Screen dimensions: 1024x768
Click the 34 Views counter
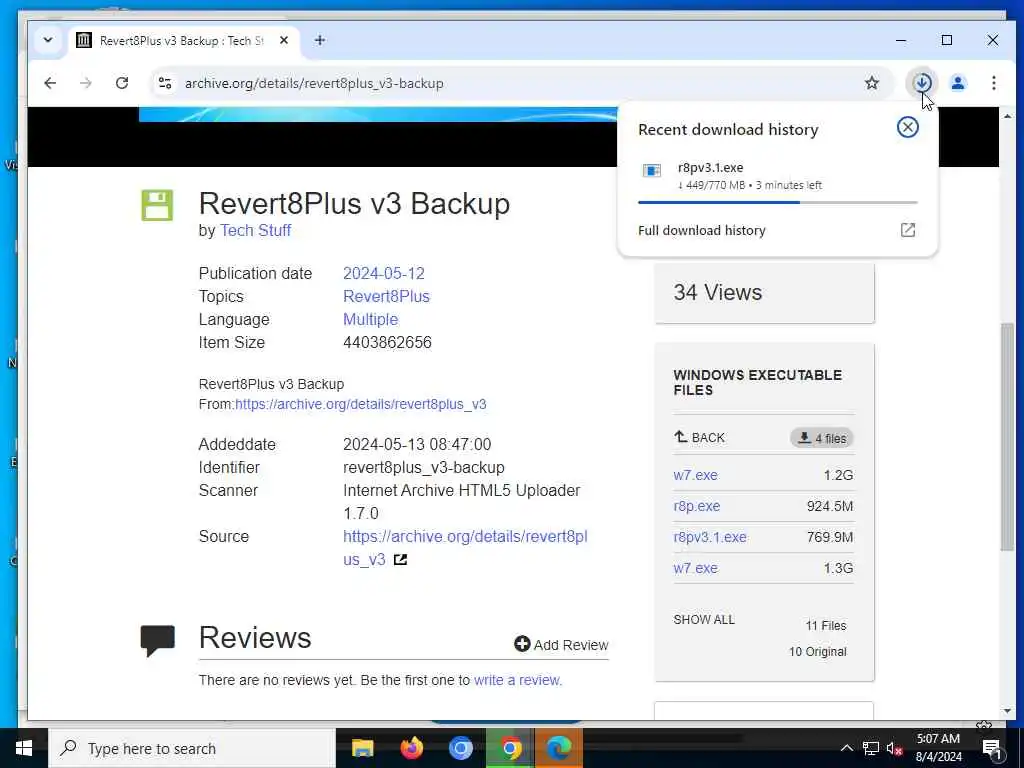pyautogui.click(x=718, y=293)
